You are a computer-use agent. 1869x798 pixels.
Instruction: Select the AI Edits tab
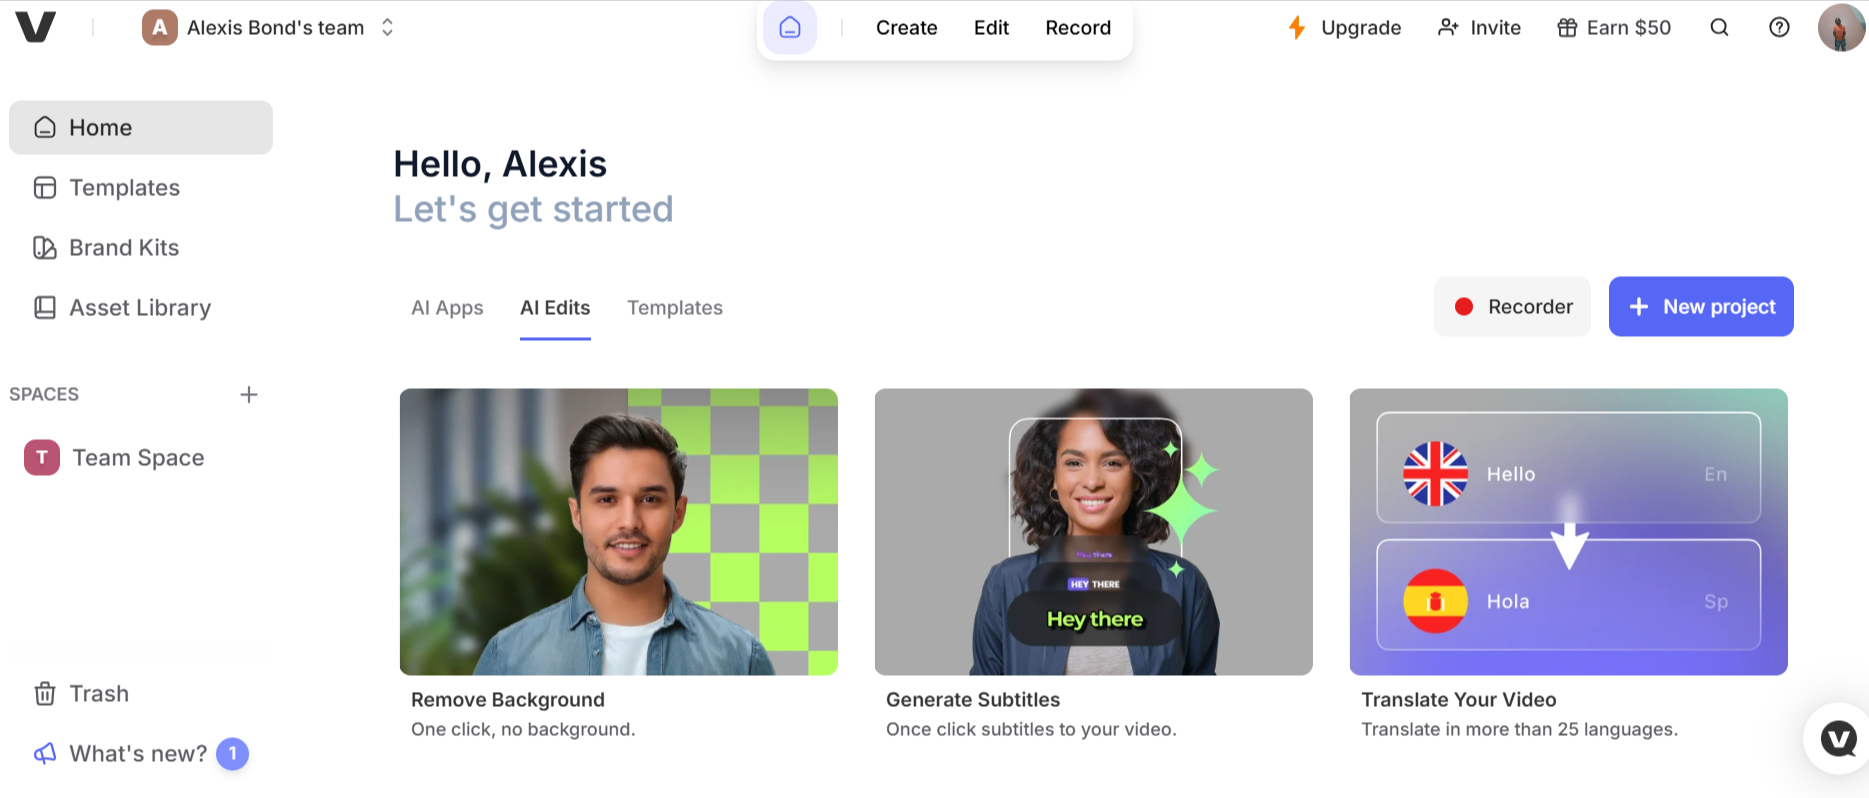pyautogui.click(x=555, y=308)
